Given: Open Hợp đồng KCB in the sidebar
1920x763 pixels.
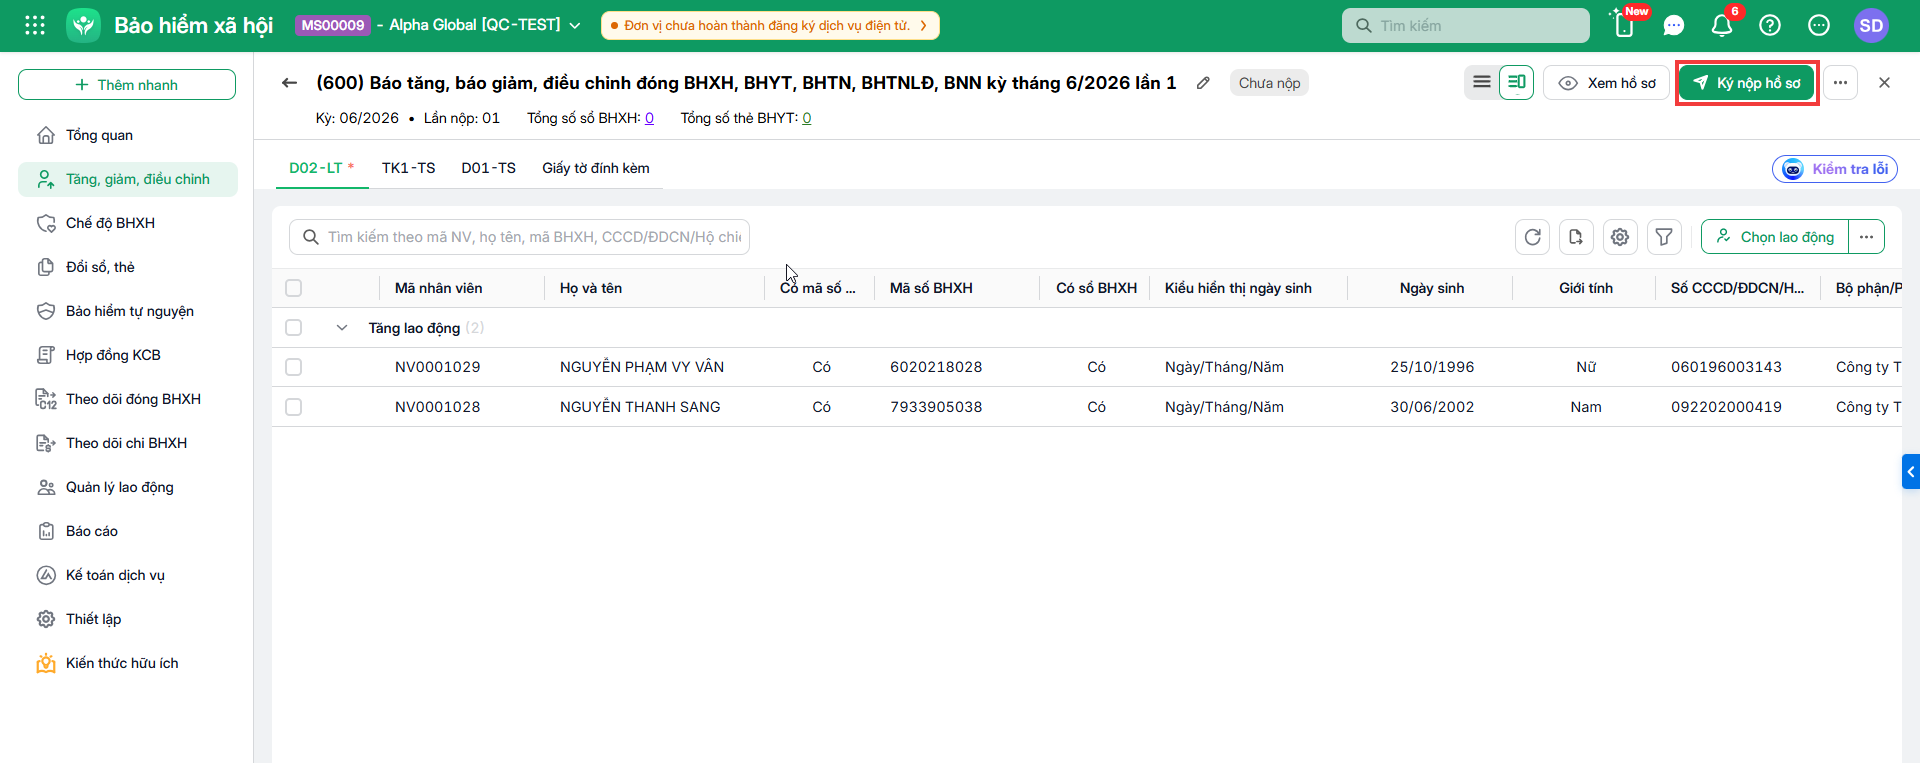Looking at the screenshot, I should pyautogui.click(x=128, y=355).
